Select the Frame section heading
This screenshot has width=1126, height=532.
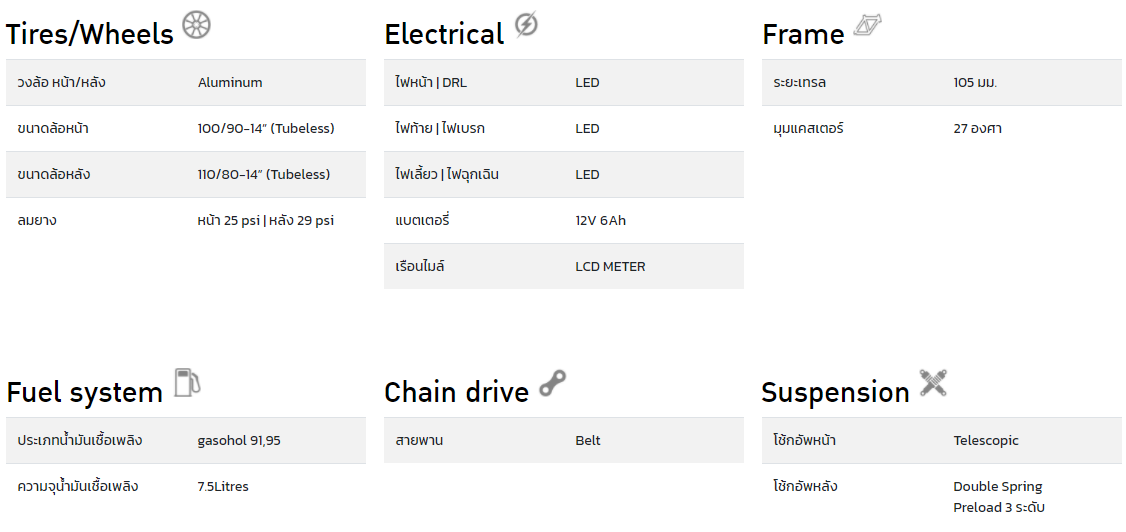[803, 34]
